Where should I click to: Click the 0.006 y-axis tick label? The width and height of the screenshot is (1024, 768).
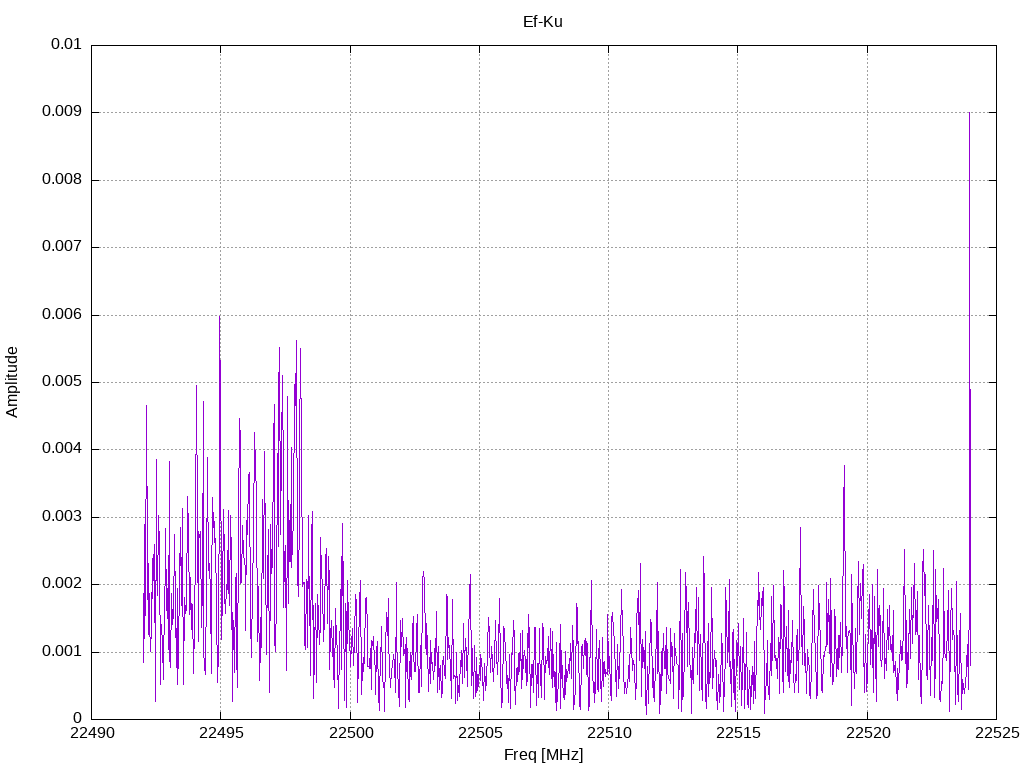tap(61, 315)
